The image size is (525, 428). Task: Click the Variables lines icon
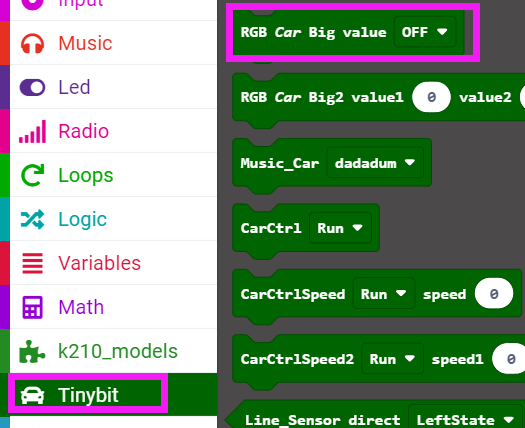[x=32, y=263]
